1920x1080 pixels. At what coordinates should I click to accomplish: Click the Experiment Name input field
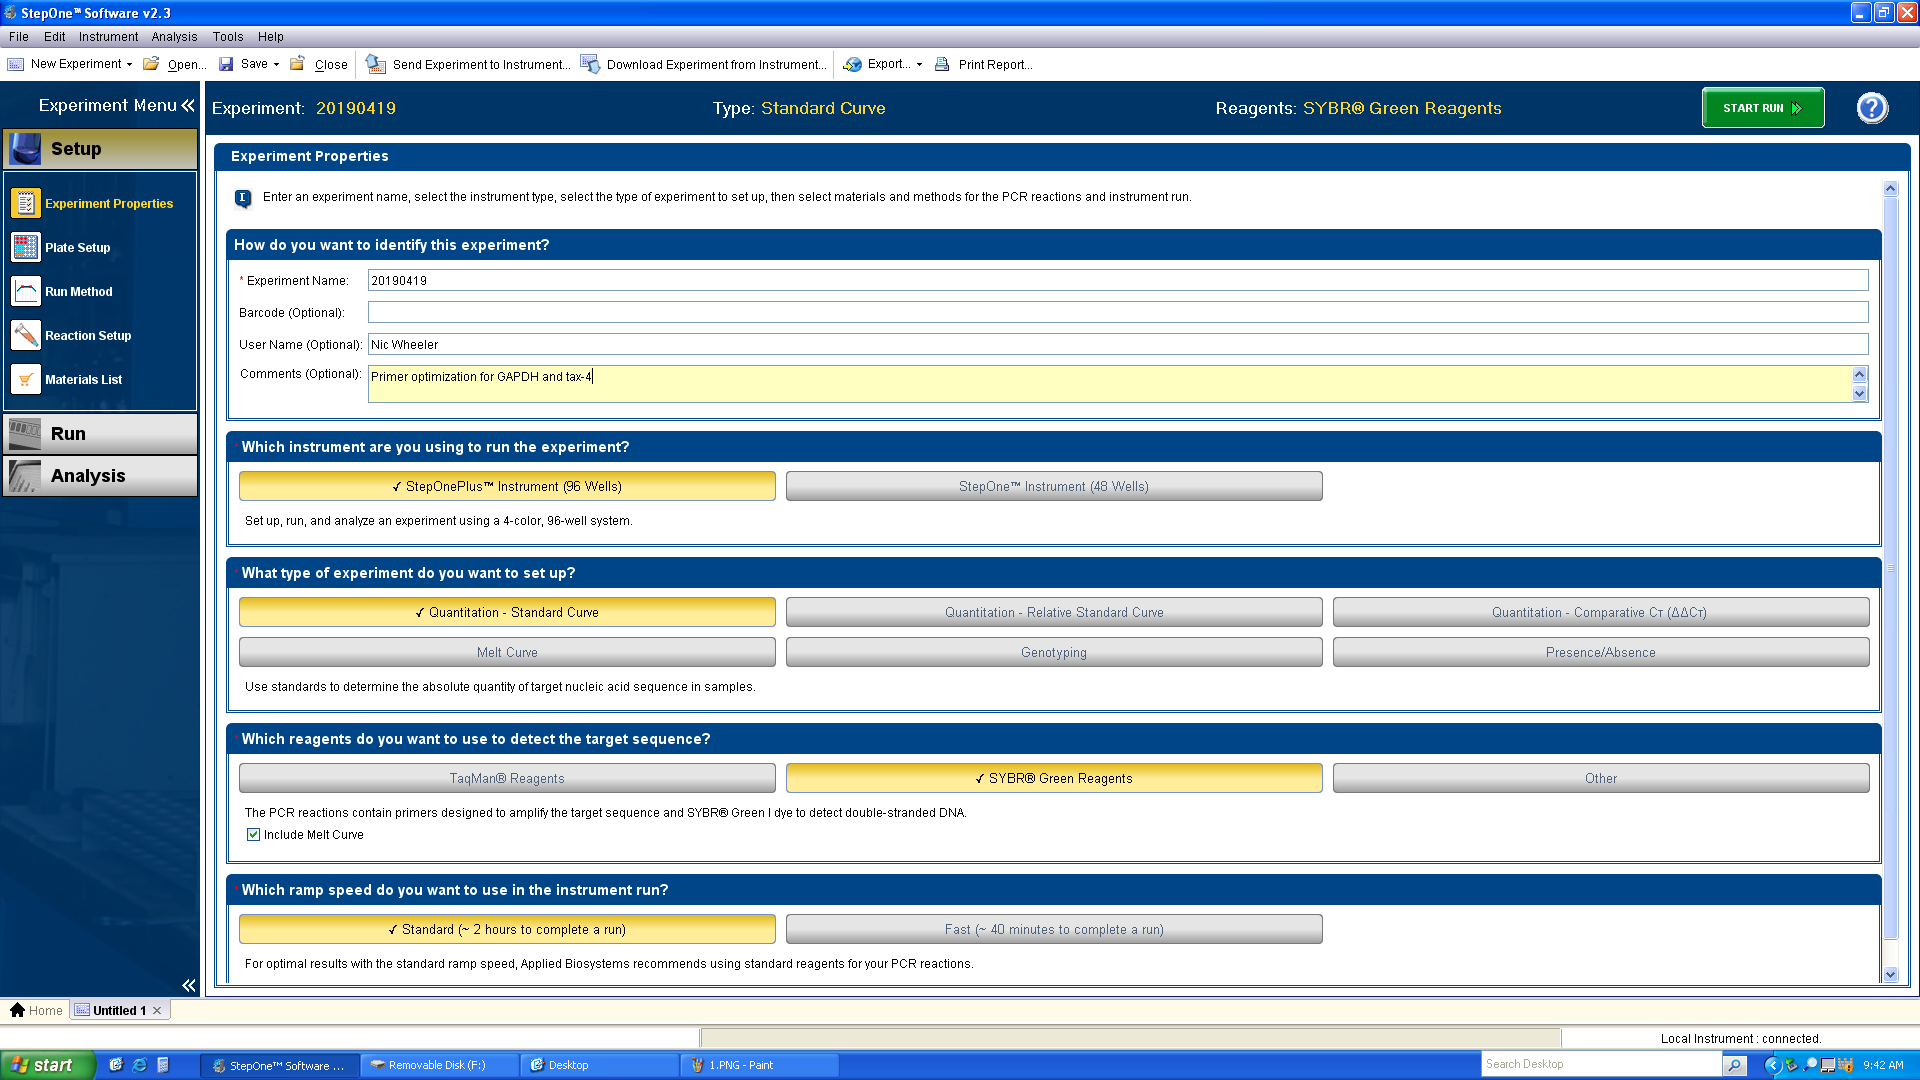point(1118,281)
